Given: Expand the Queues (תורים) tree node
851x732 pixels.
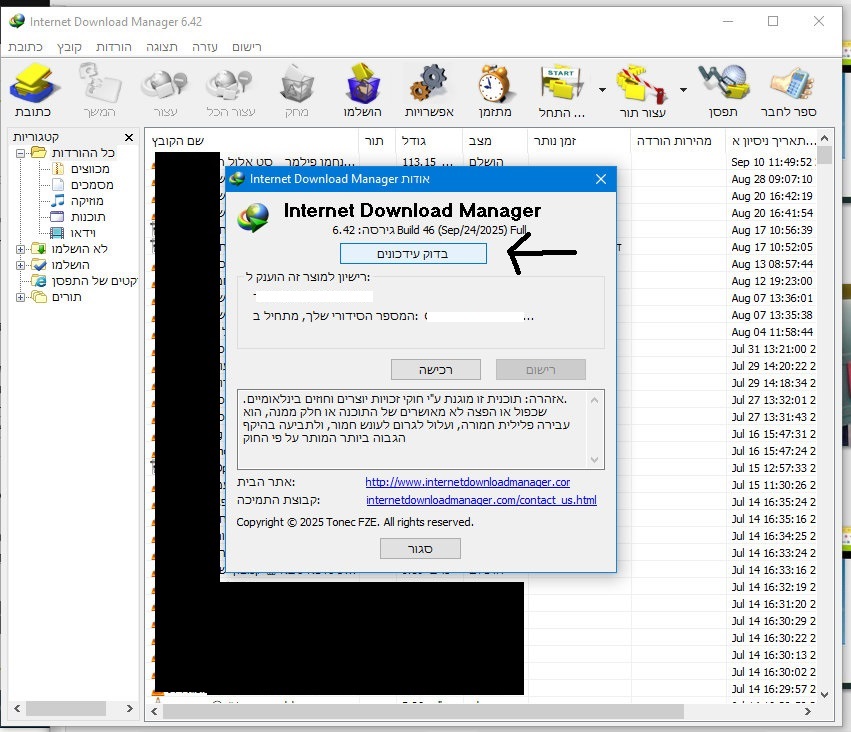Looking at the screenshot, I should point(20,297).
